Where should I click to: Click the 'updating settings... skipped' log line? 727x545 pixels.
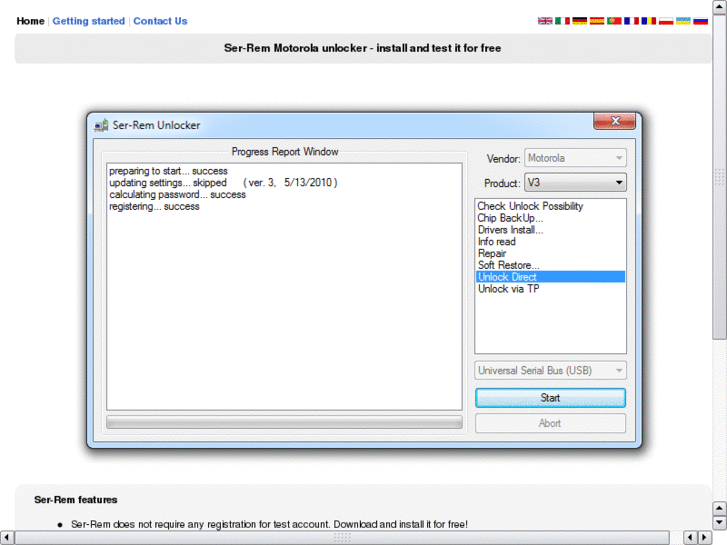tap(223, 183)
